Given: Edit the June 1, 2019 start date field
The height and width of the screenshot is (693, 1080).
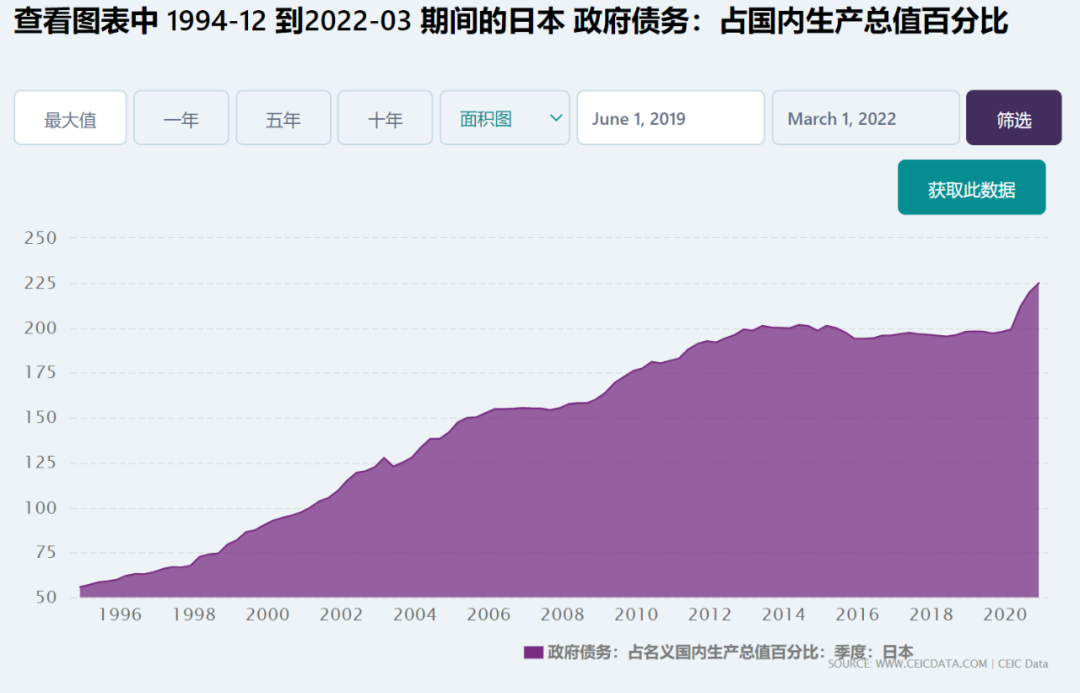Looking at the screenshot, I should pos(671,118).
